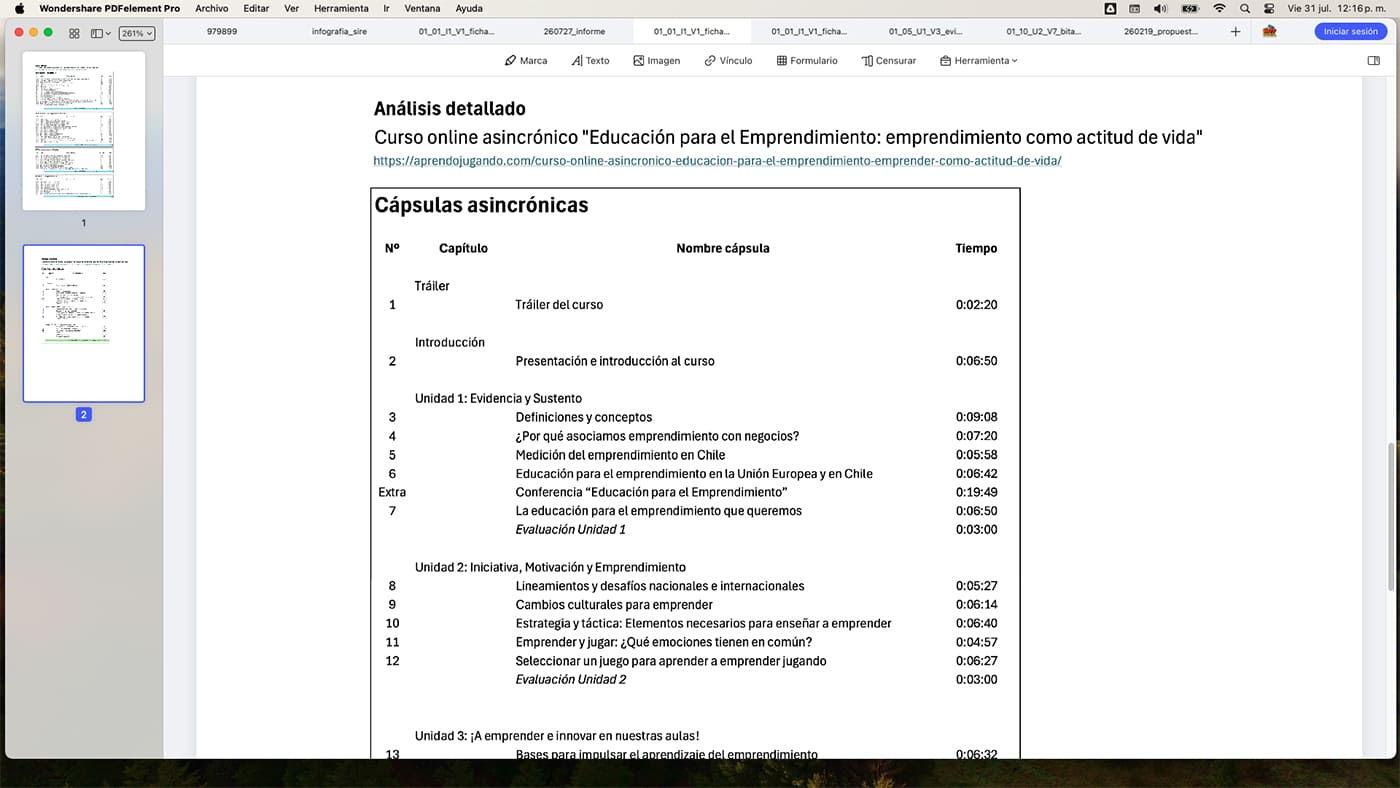This screenshot has width=1400, height=788.
Task: Open the aprendojugando.com course link
Action: [x=717, y=160]
